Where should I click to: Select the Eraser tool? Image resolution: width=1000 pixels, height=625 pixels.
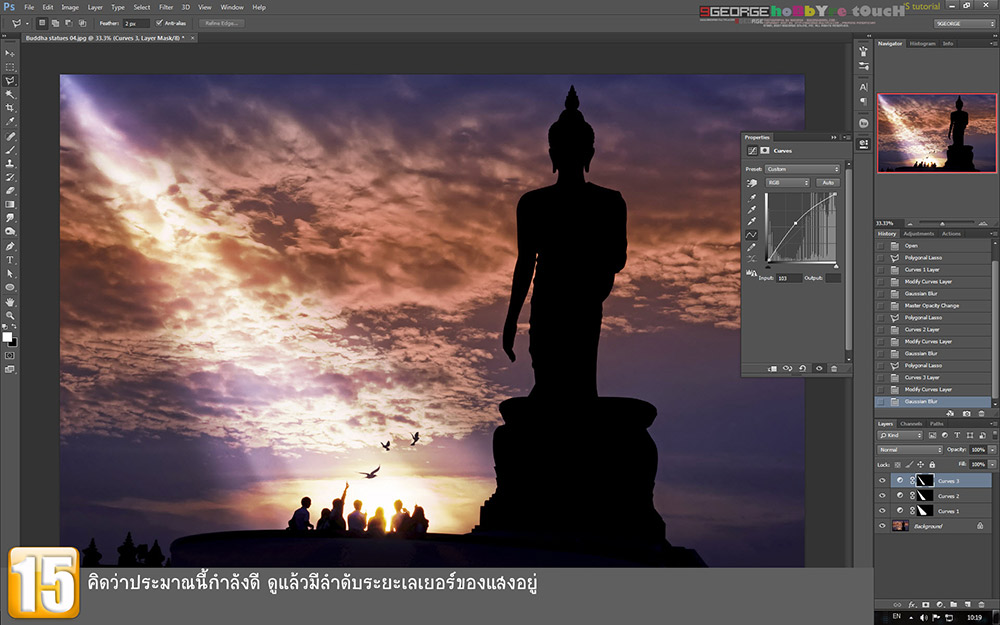click(10, 191)
